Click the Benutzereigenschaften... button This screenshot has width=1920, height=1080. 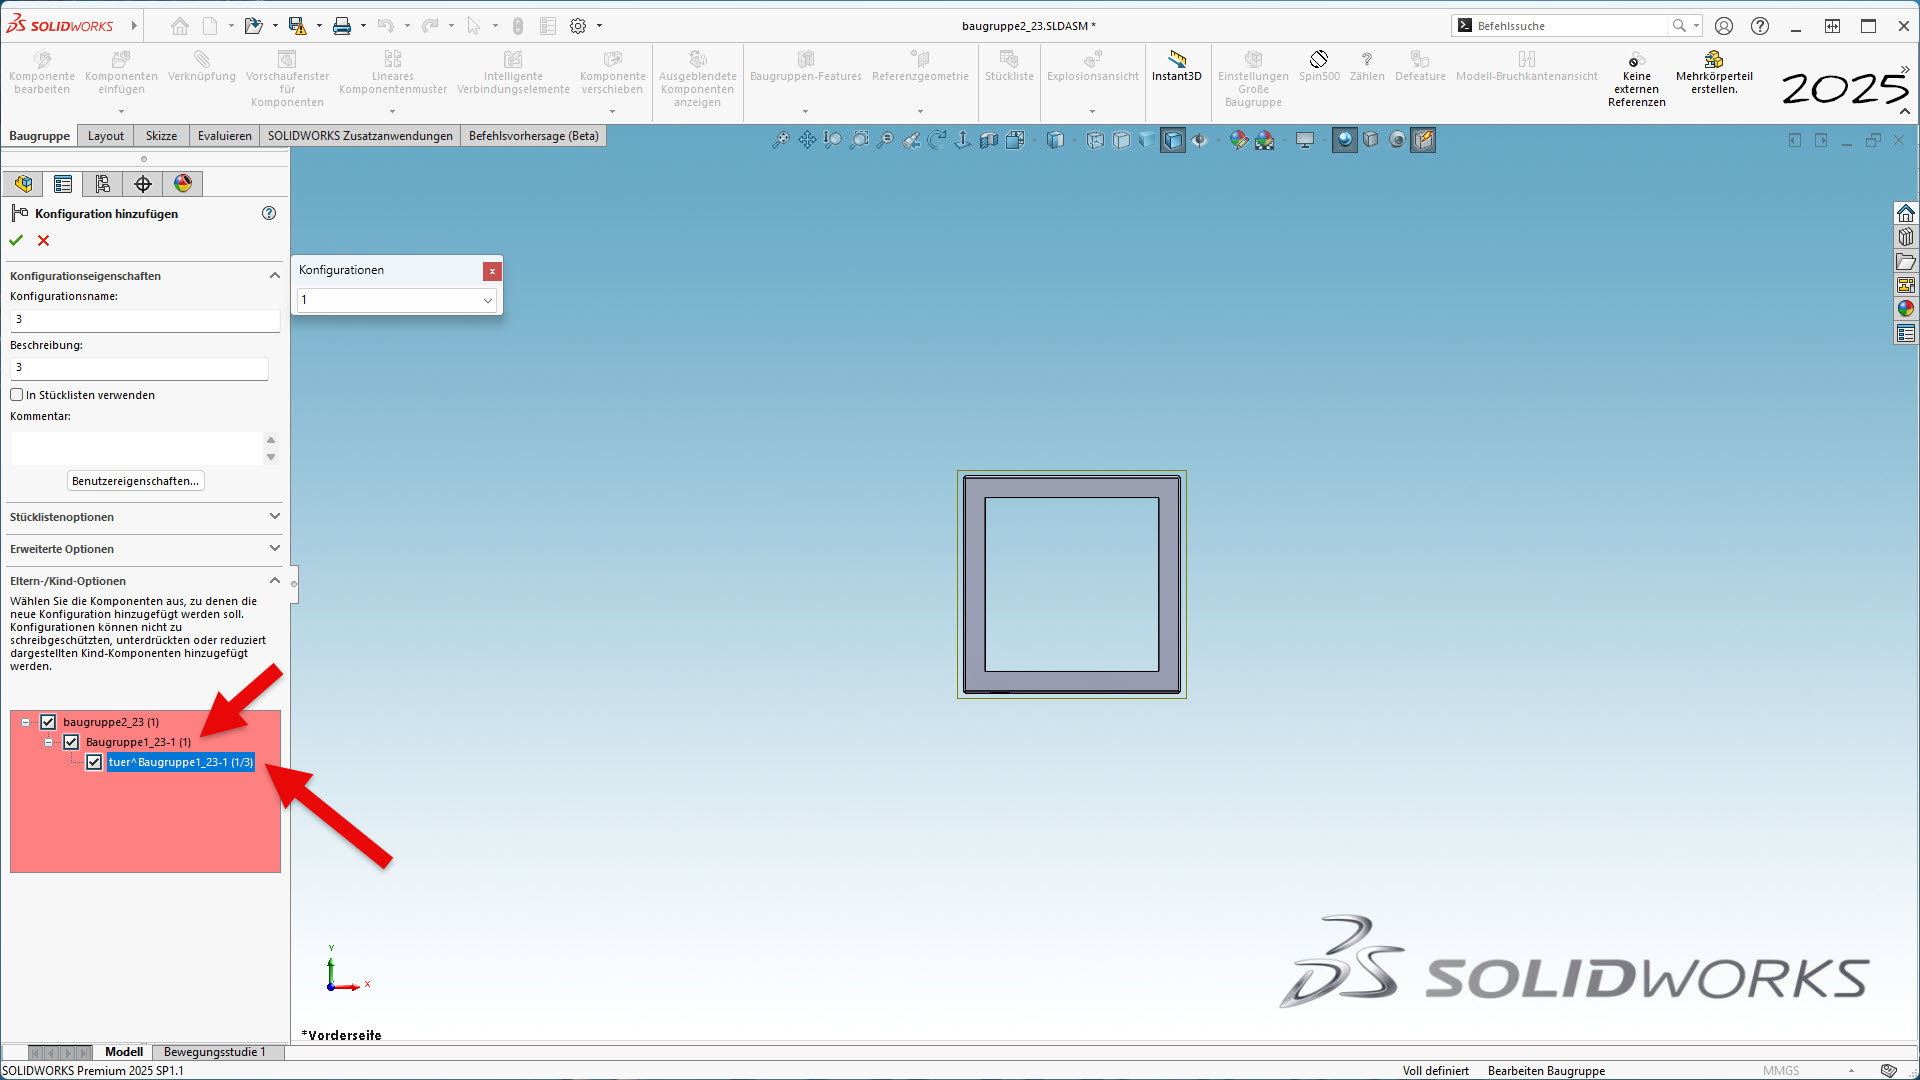coord(135,481)
